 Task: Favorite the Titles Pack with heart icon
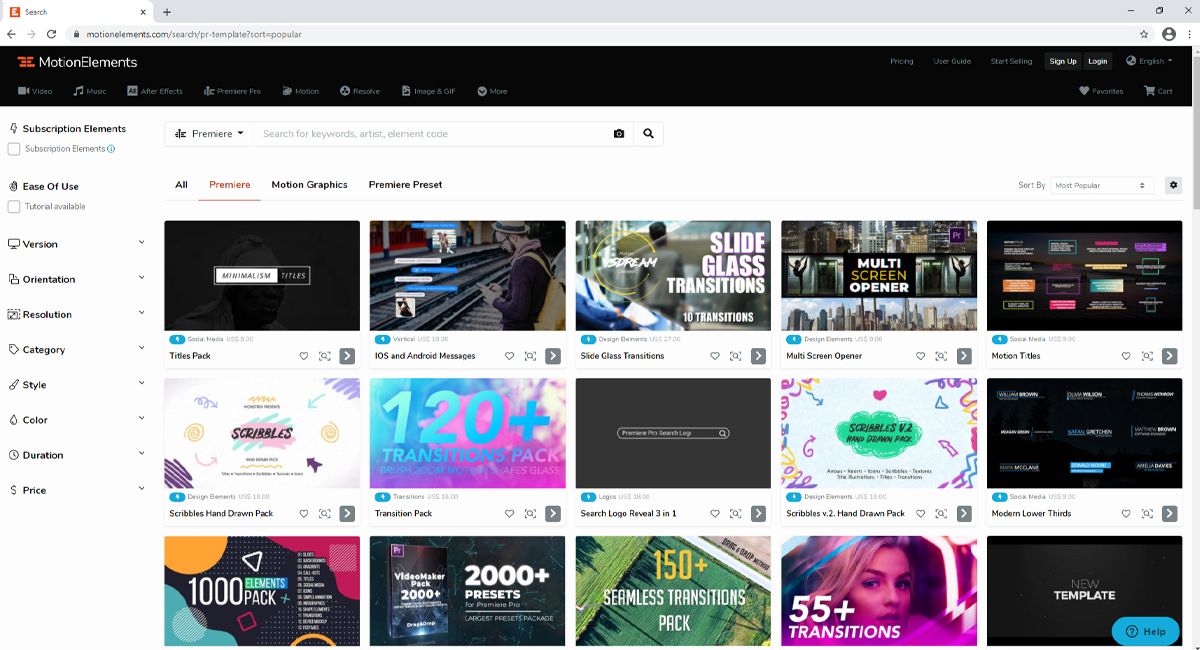(304, 356)
